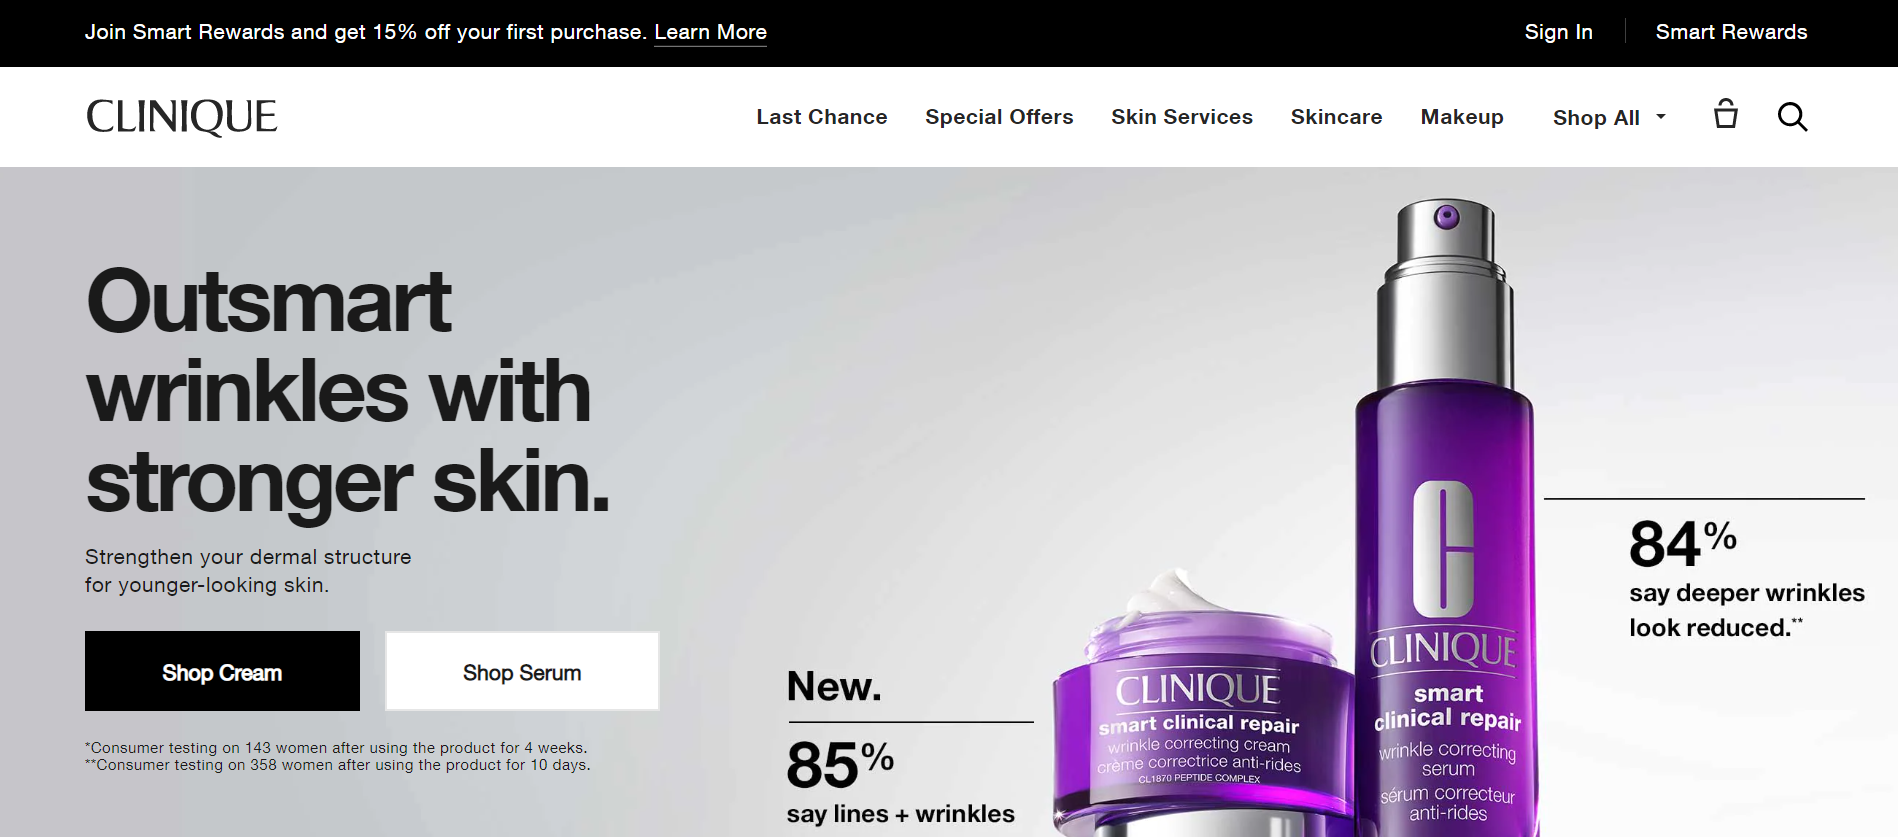Select the Skincare menu item

pyautogui.click(x=1336, y=117)
